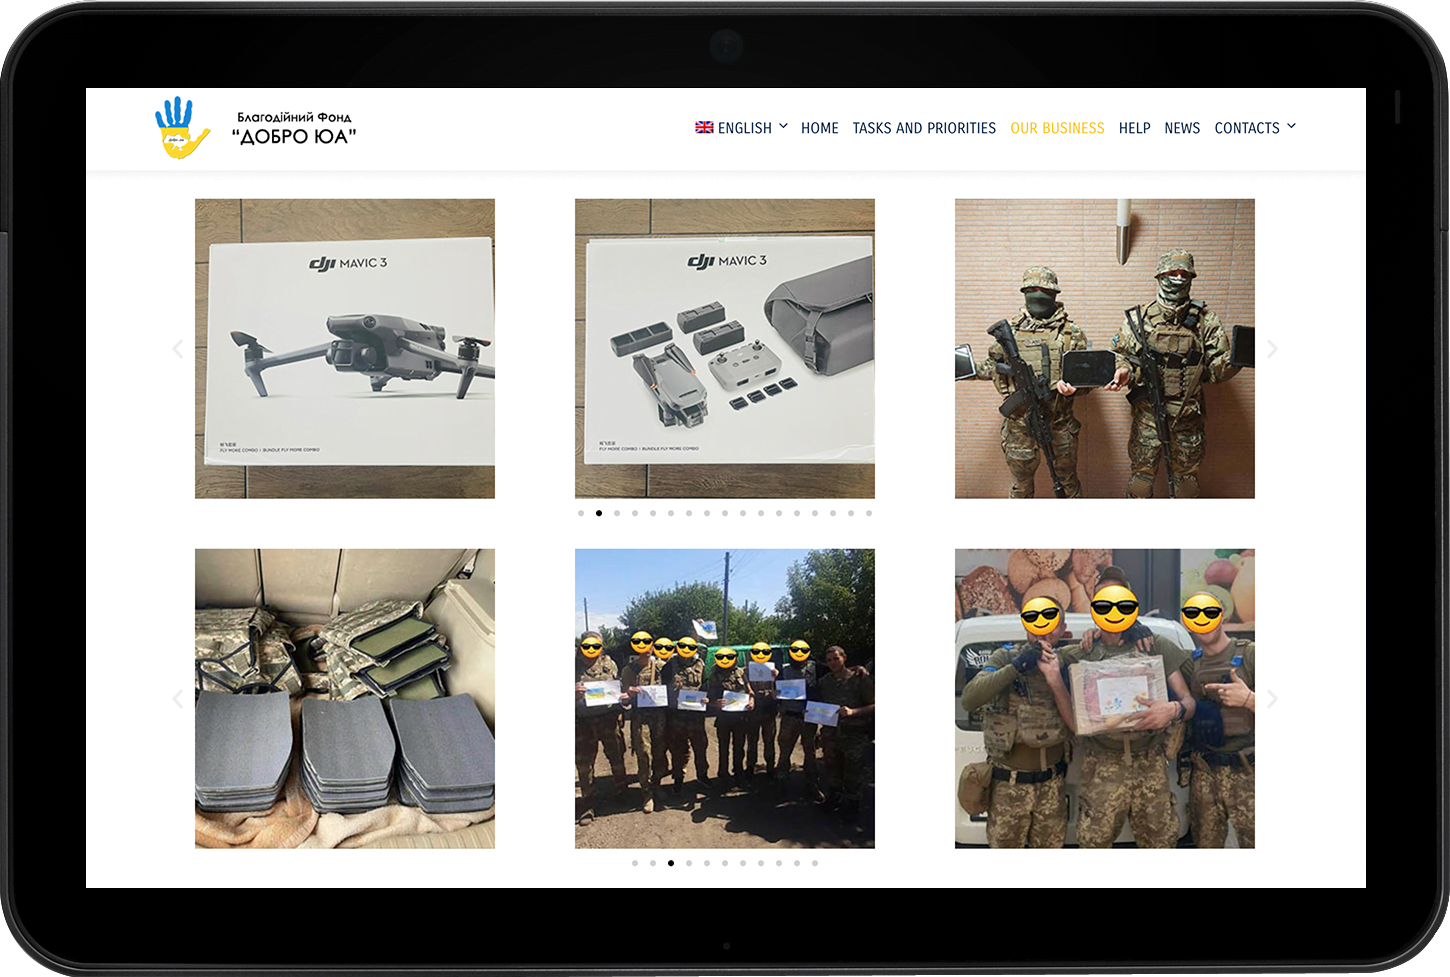Click the UK flag language icon

coord(704,127)
